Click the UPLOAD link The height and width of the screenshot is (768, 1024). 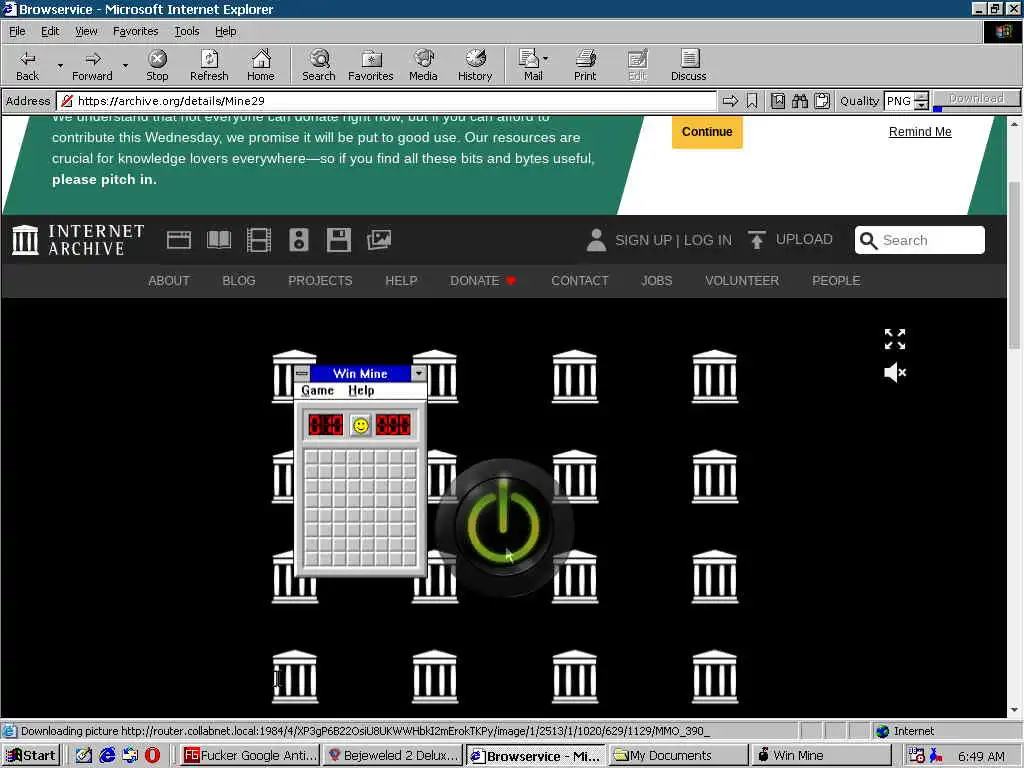click(x=804, y=239)
